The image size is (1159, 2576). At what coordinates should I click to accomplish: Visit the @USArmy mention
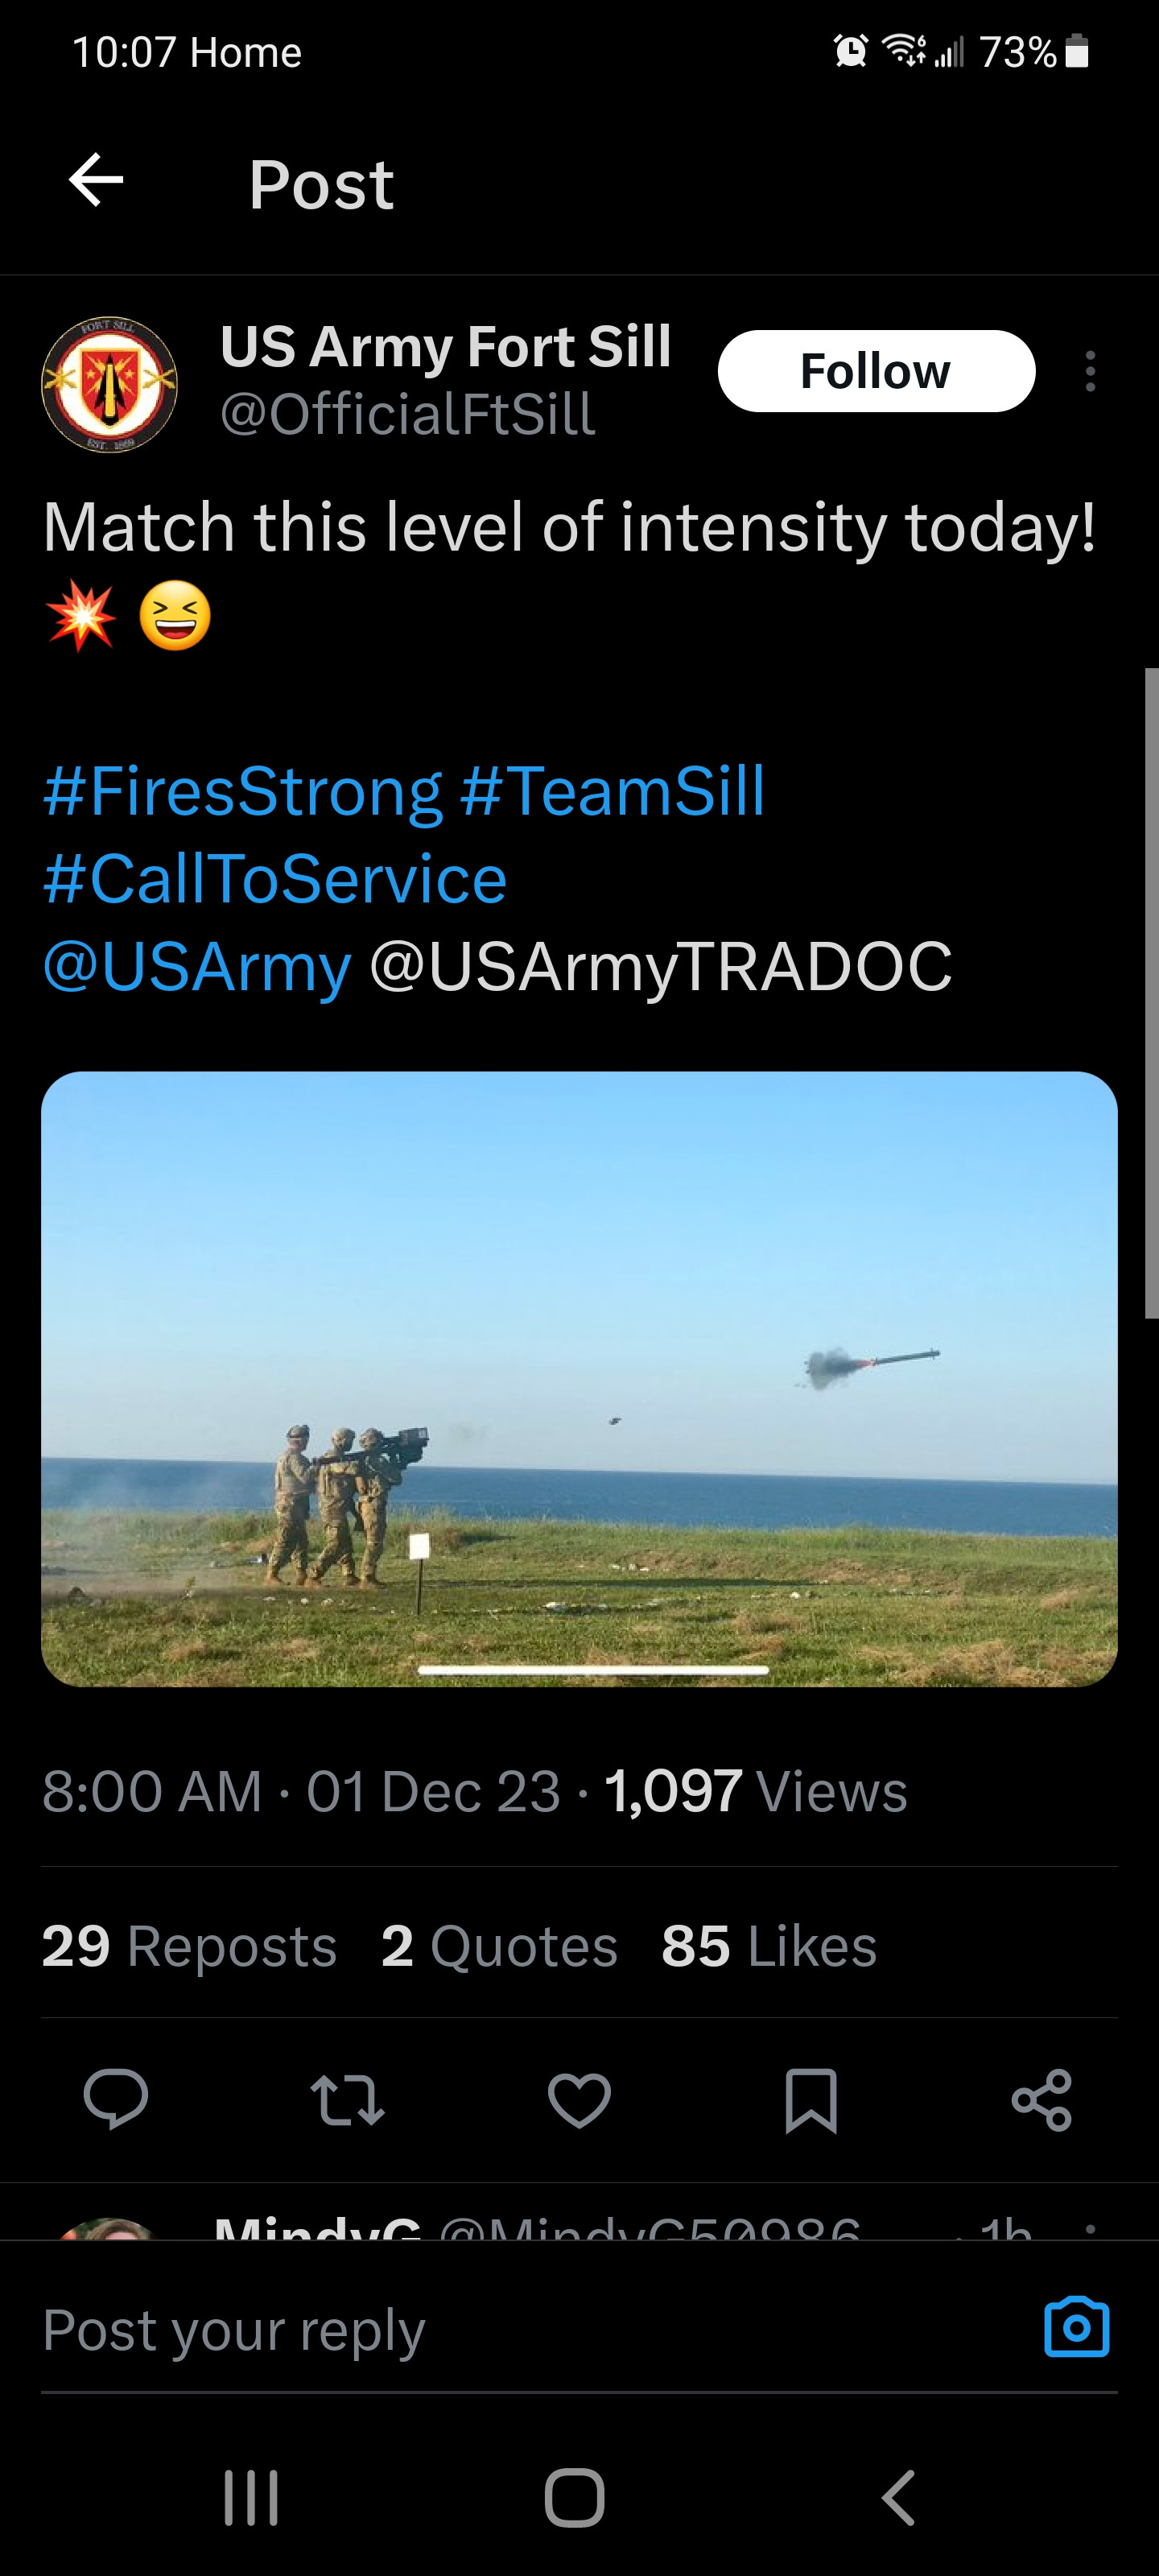[197, 967]
